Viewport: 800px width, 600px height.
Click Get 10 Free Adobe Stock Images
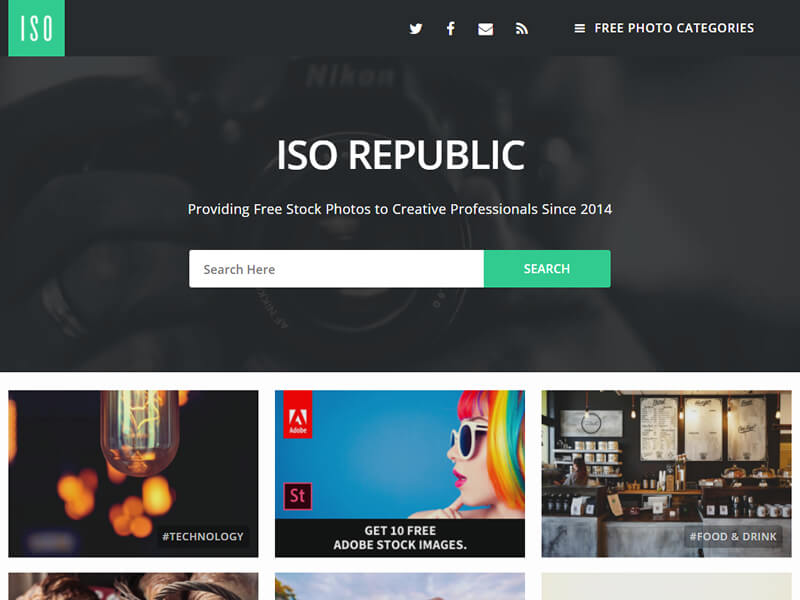click(x=400, y=538)
